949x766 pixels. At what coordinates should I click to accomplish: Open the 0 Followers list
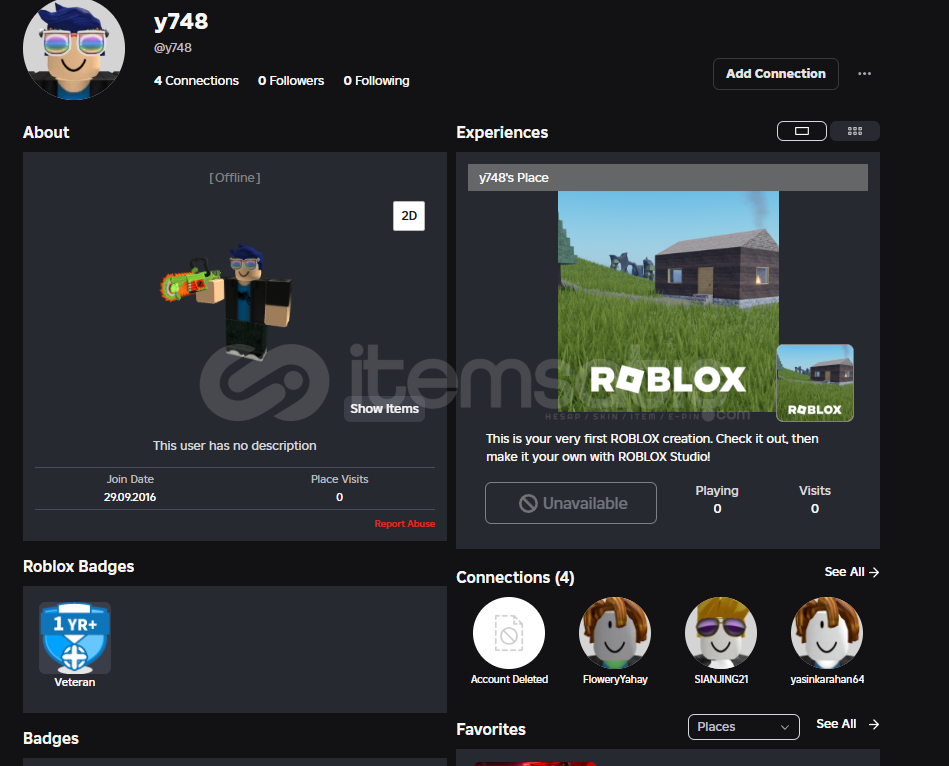pyautogui.click(x=291, y=80)
